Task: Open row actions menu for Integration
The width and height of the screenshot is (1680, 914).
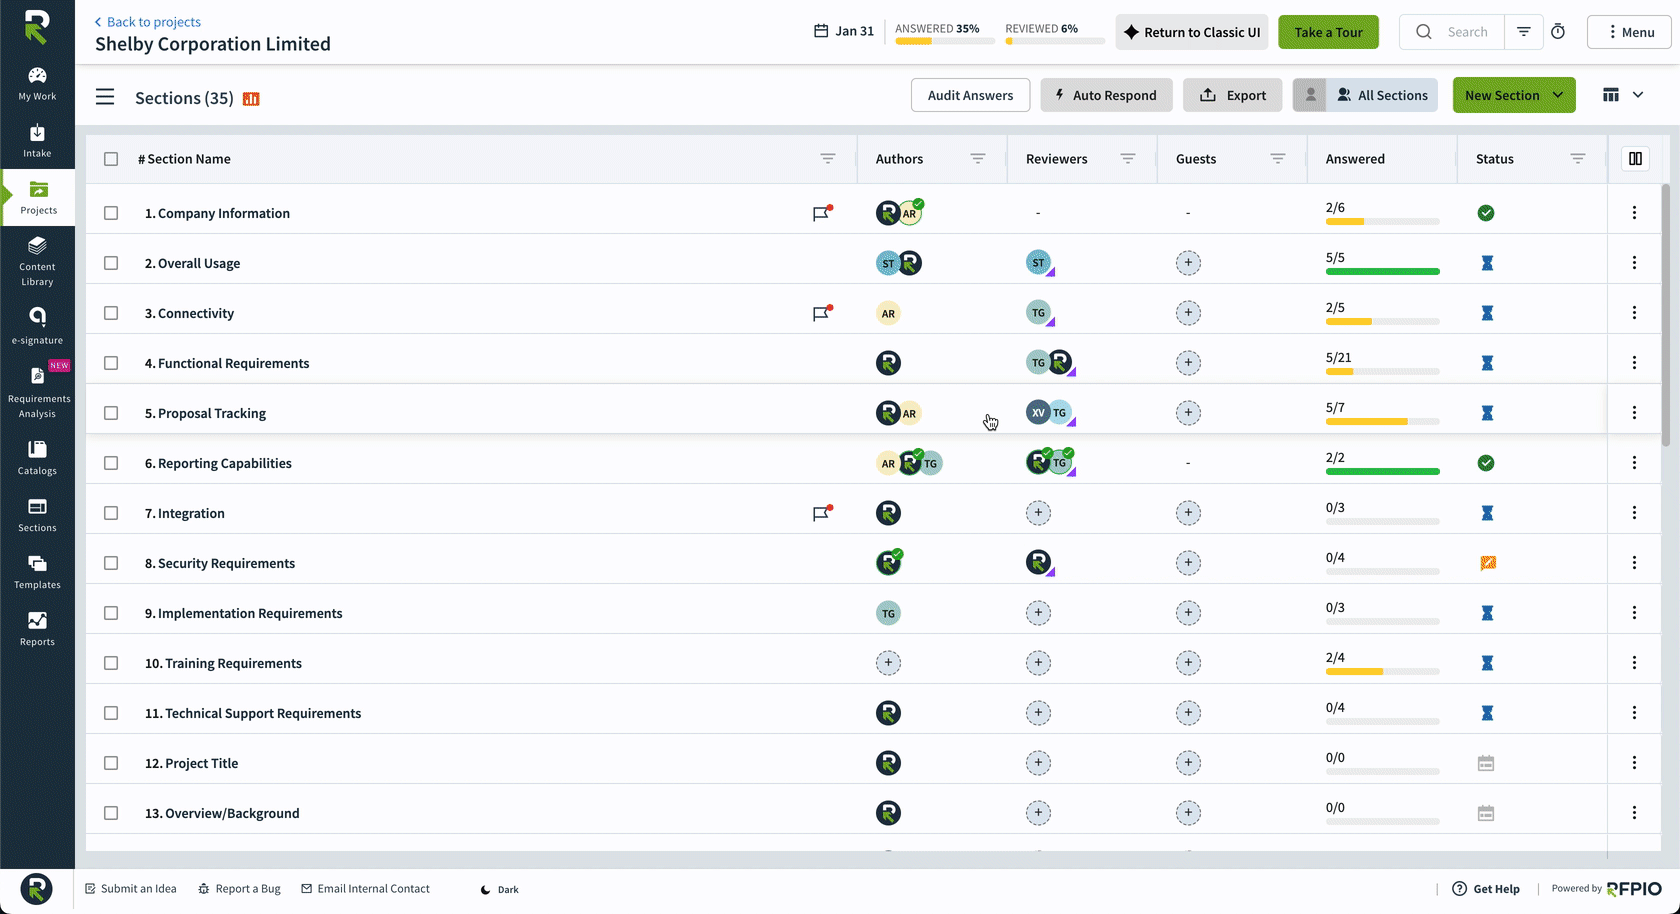Action: click(1634, 513)
